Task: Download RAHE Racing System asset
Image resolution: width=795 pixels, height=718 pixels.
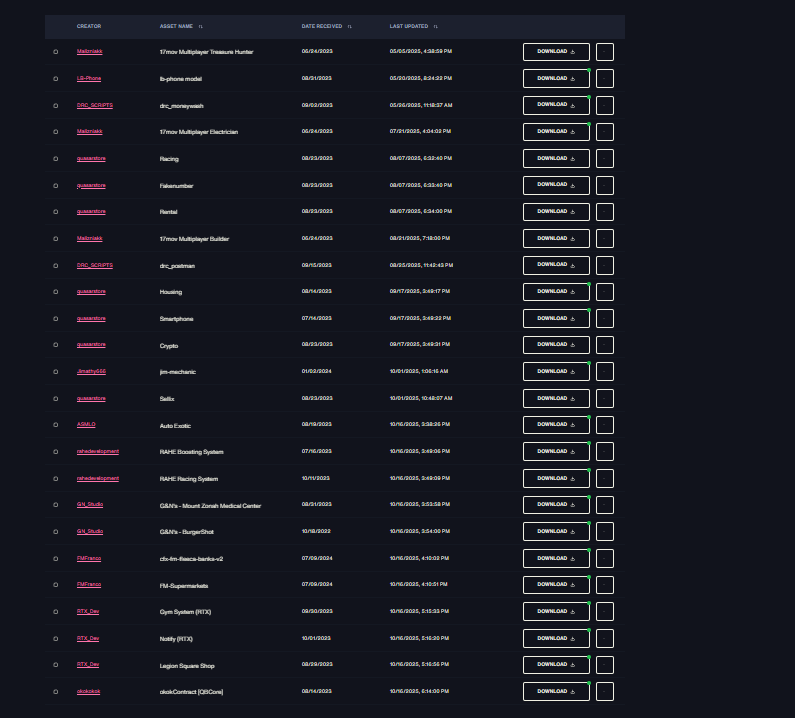Action: click(x=556, y=478)
